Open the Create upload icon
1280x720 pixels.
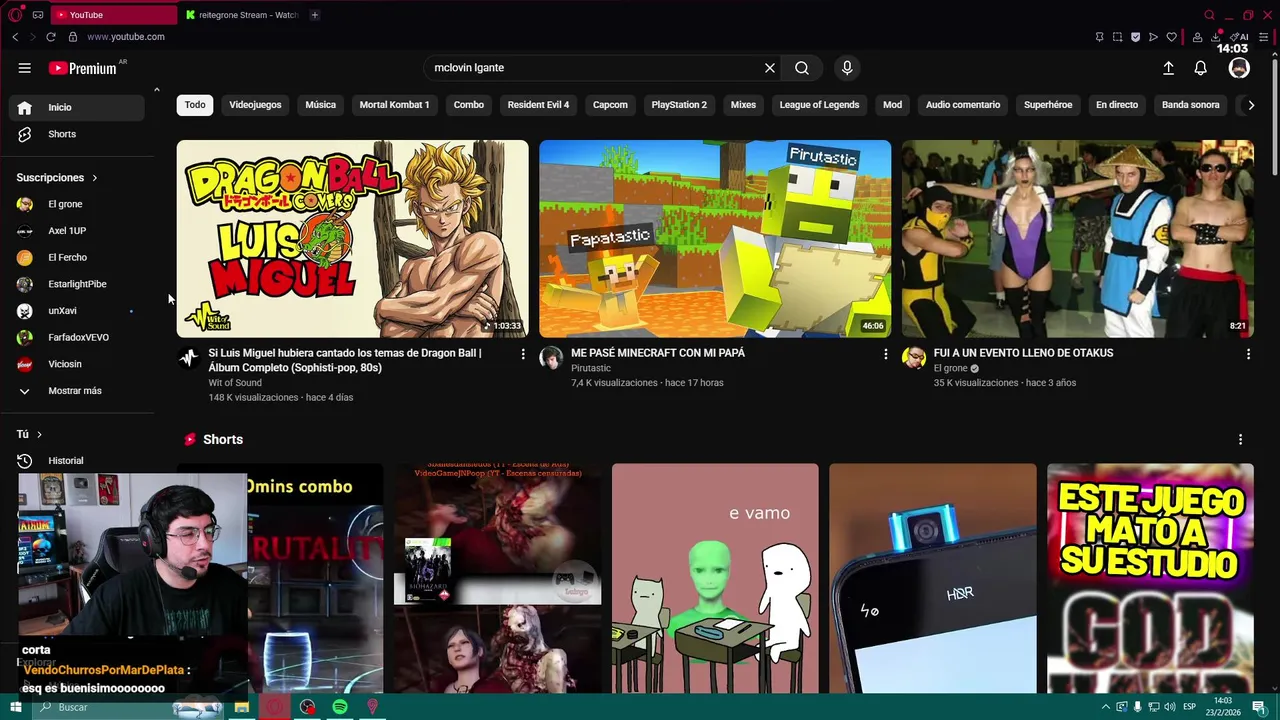(1168, 68)
